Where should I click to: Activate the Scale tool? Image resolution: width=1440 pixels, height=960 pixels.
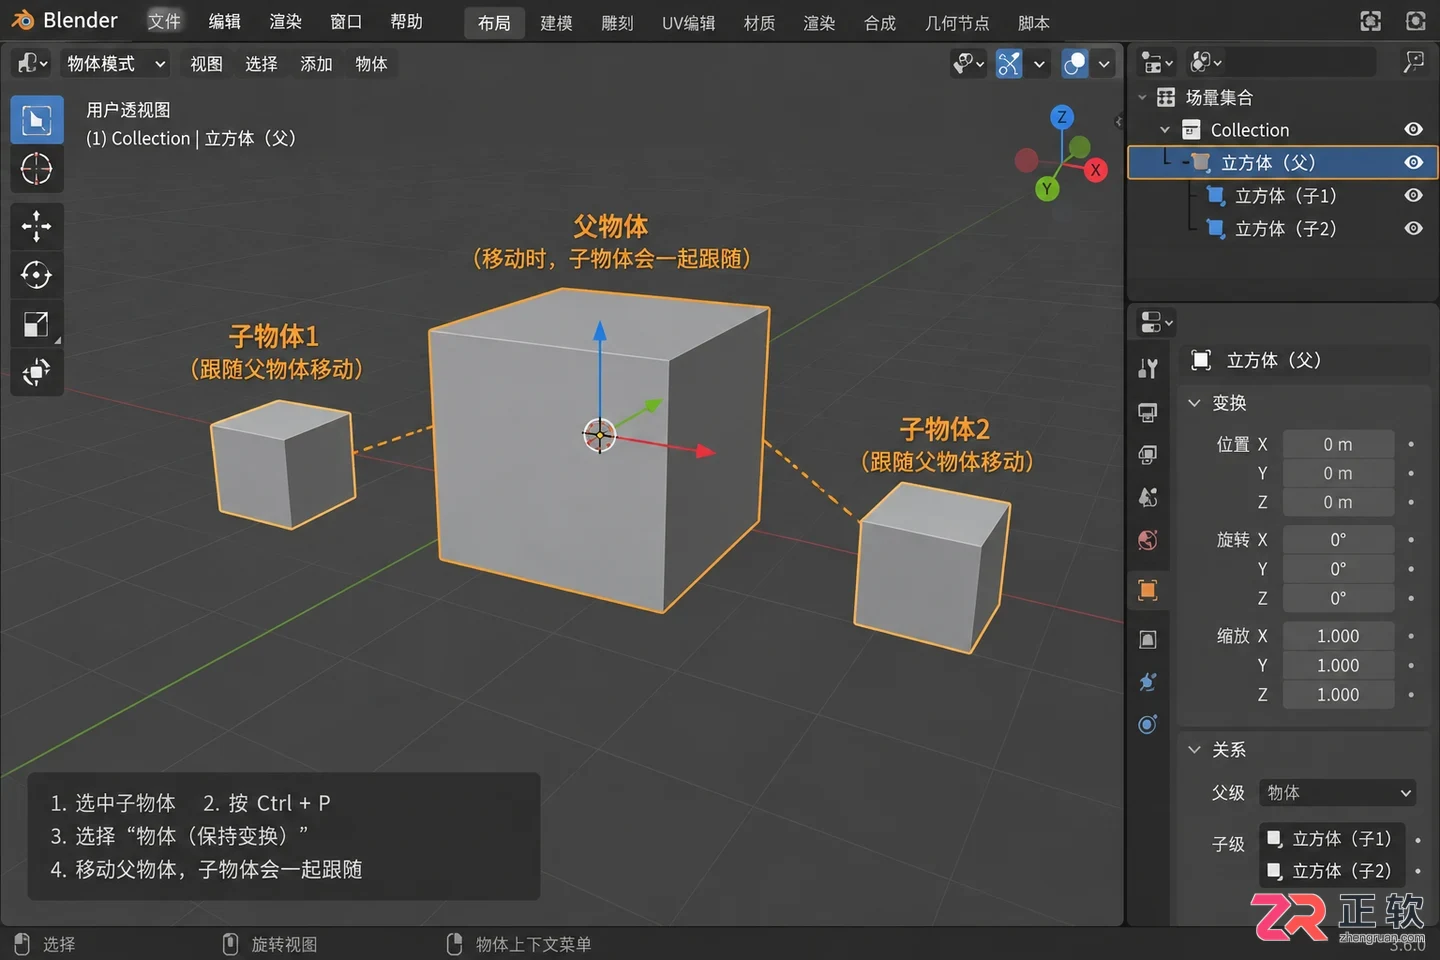click(x=37, y=324)
